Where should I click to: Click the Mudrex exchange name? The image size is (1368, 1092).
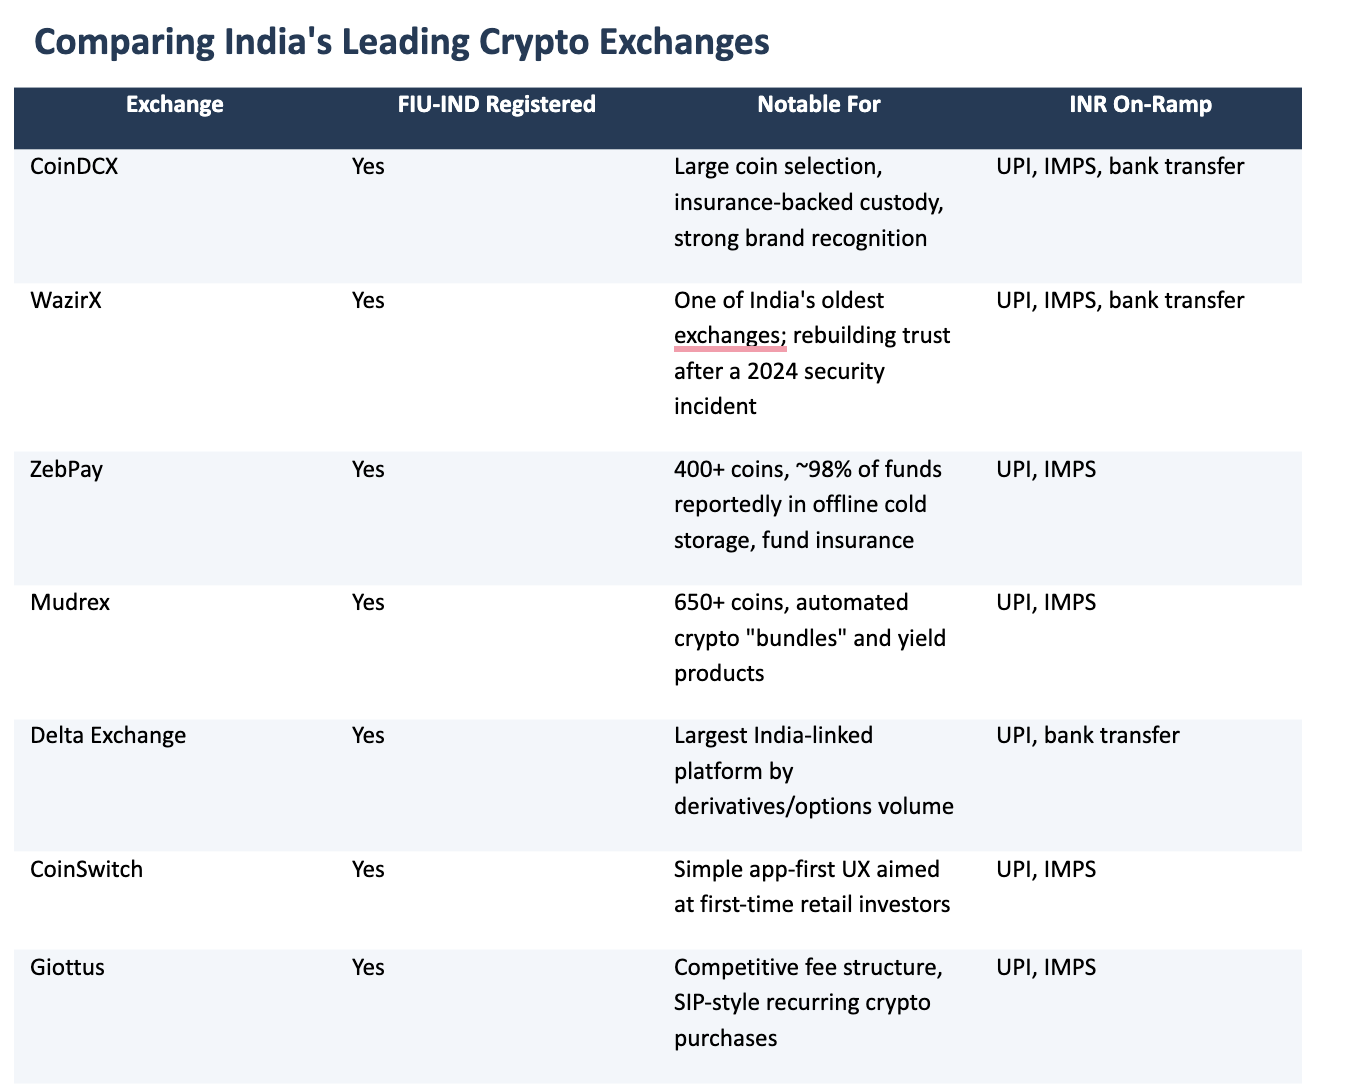tap(70, 602)
